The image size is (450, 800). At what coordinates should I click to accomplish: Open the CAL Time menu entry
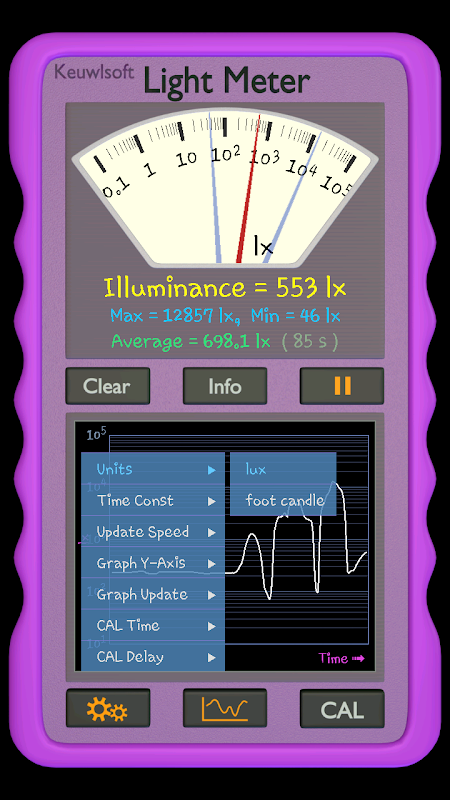coord(153,626)
